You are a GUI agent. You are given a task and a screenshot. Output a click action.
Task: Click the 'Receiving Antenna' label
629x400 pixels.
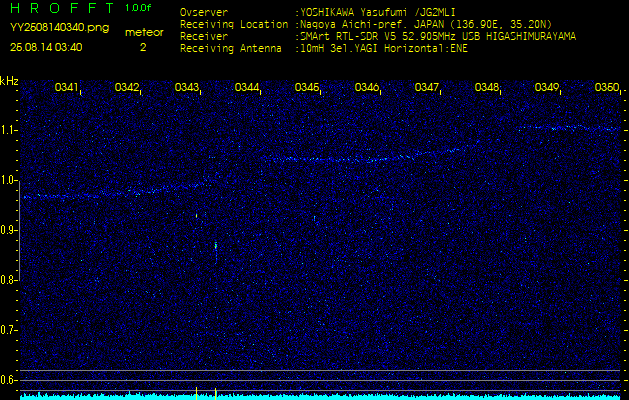(231, 49)
